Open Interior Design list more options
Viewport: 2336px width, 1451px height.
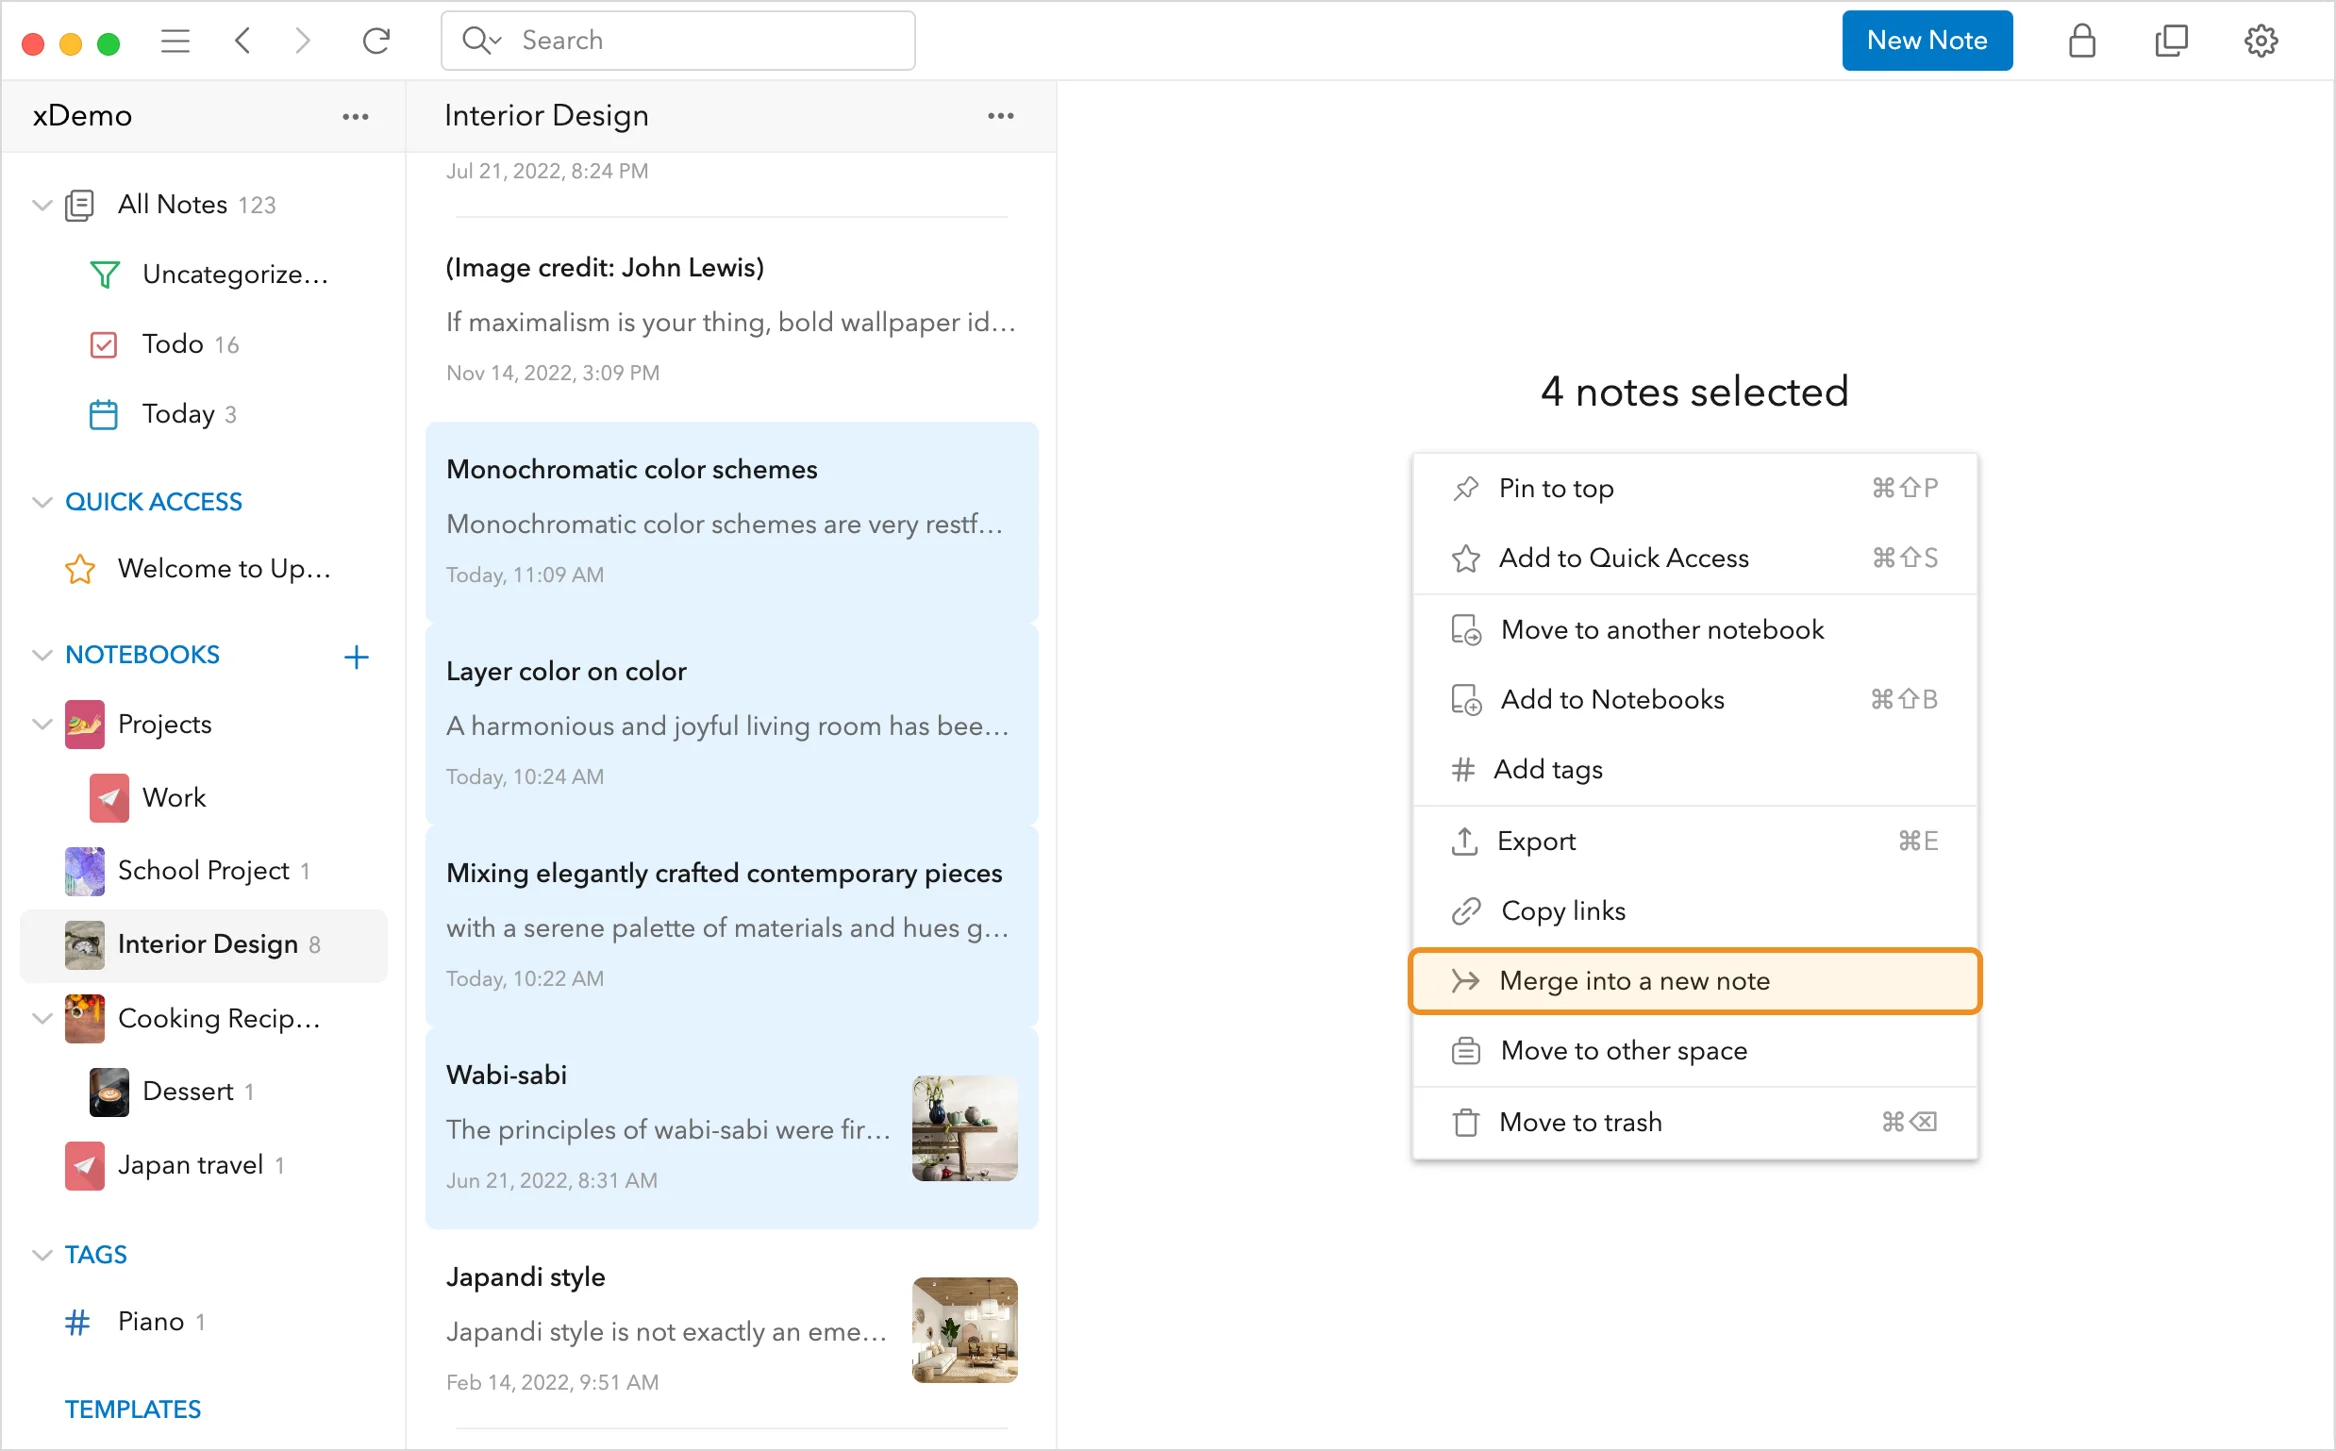pos(1000,116)
